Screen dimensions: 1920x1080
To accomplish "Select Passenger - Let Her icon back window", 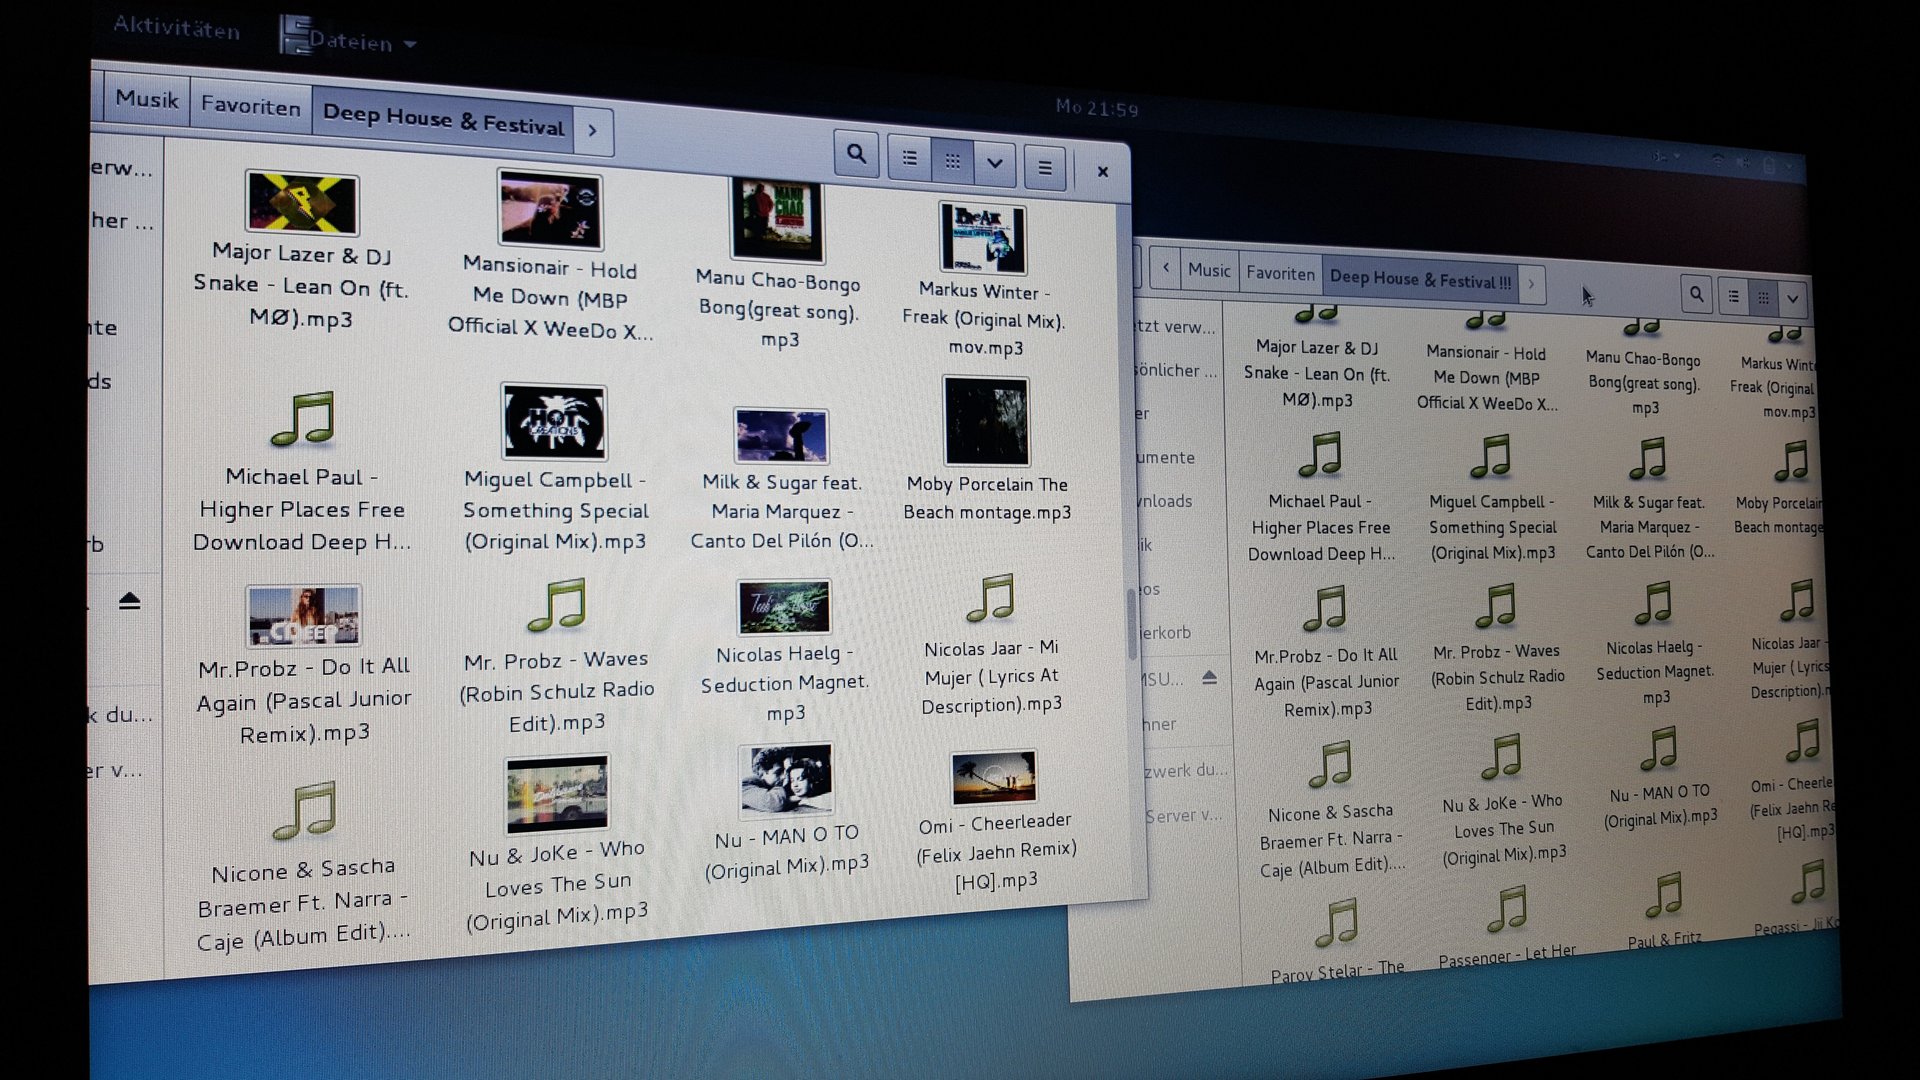I will 1508,908.
